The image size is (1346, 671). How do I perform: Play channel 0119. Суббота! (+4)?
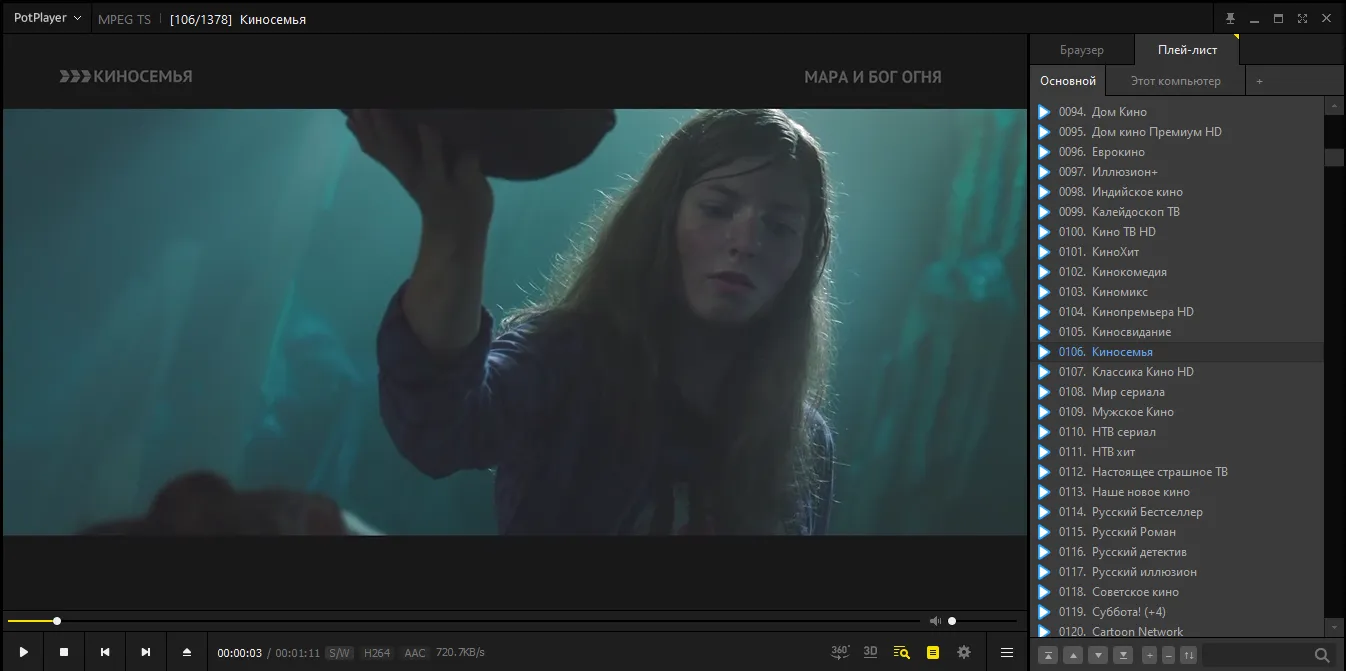click(1176, 612)
